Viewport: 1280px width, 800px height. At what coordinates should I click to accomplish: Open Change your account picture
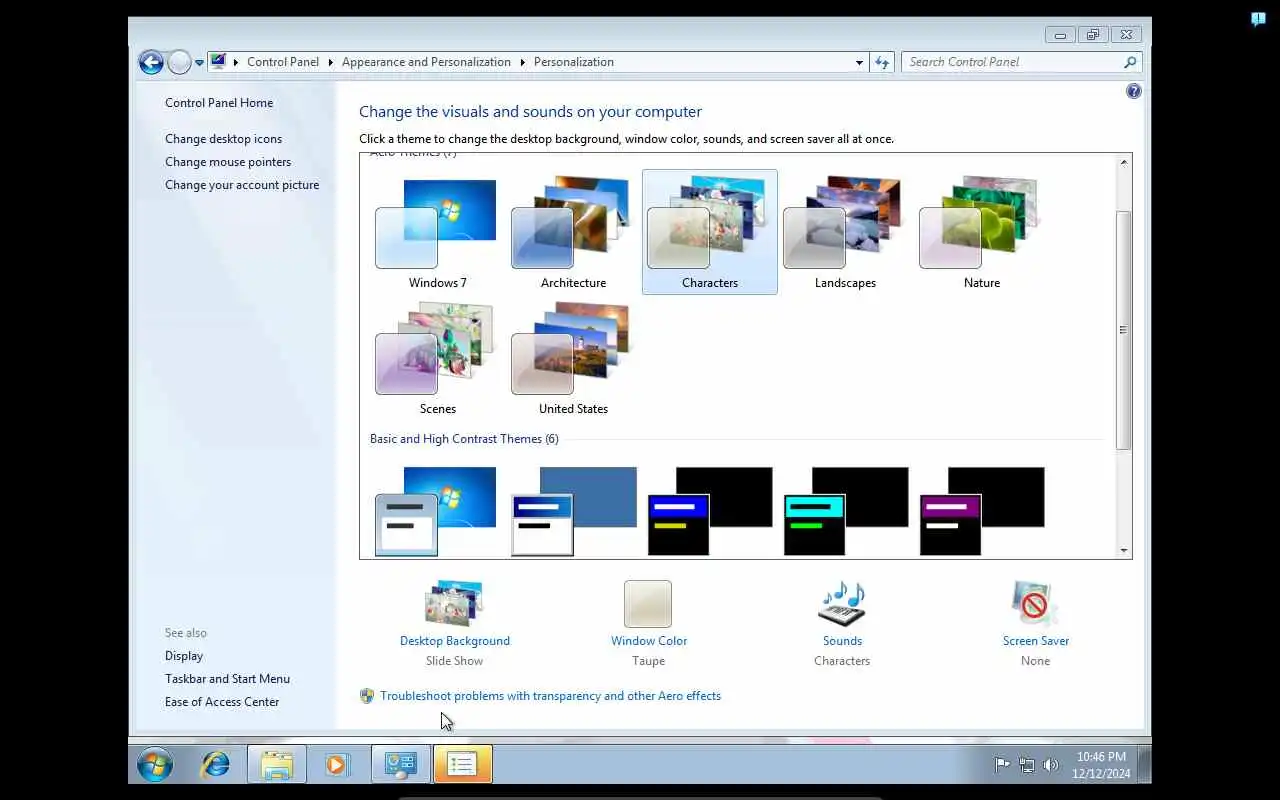pyautogui.click(x=242, y=185)
